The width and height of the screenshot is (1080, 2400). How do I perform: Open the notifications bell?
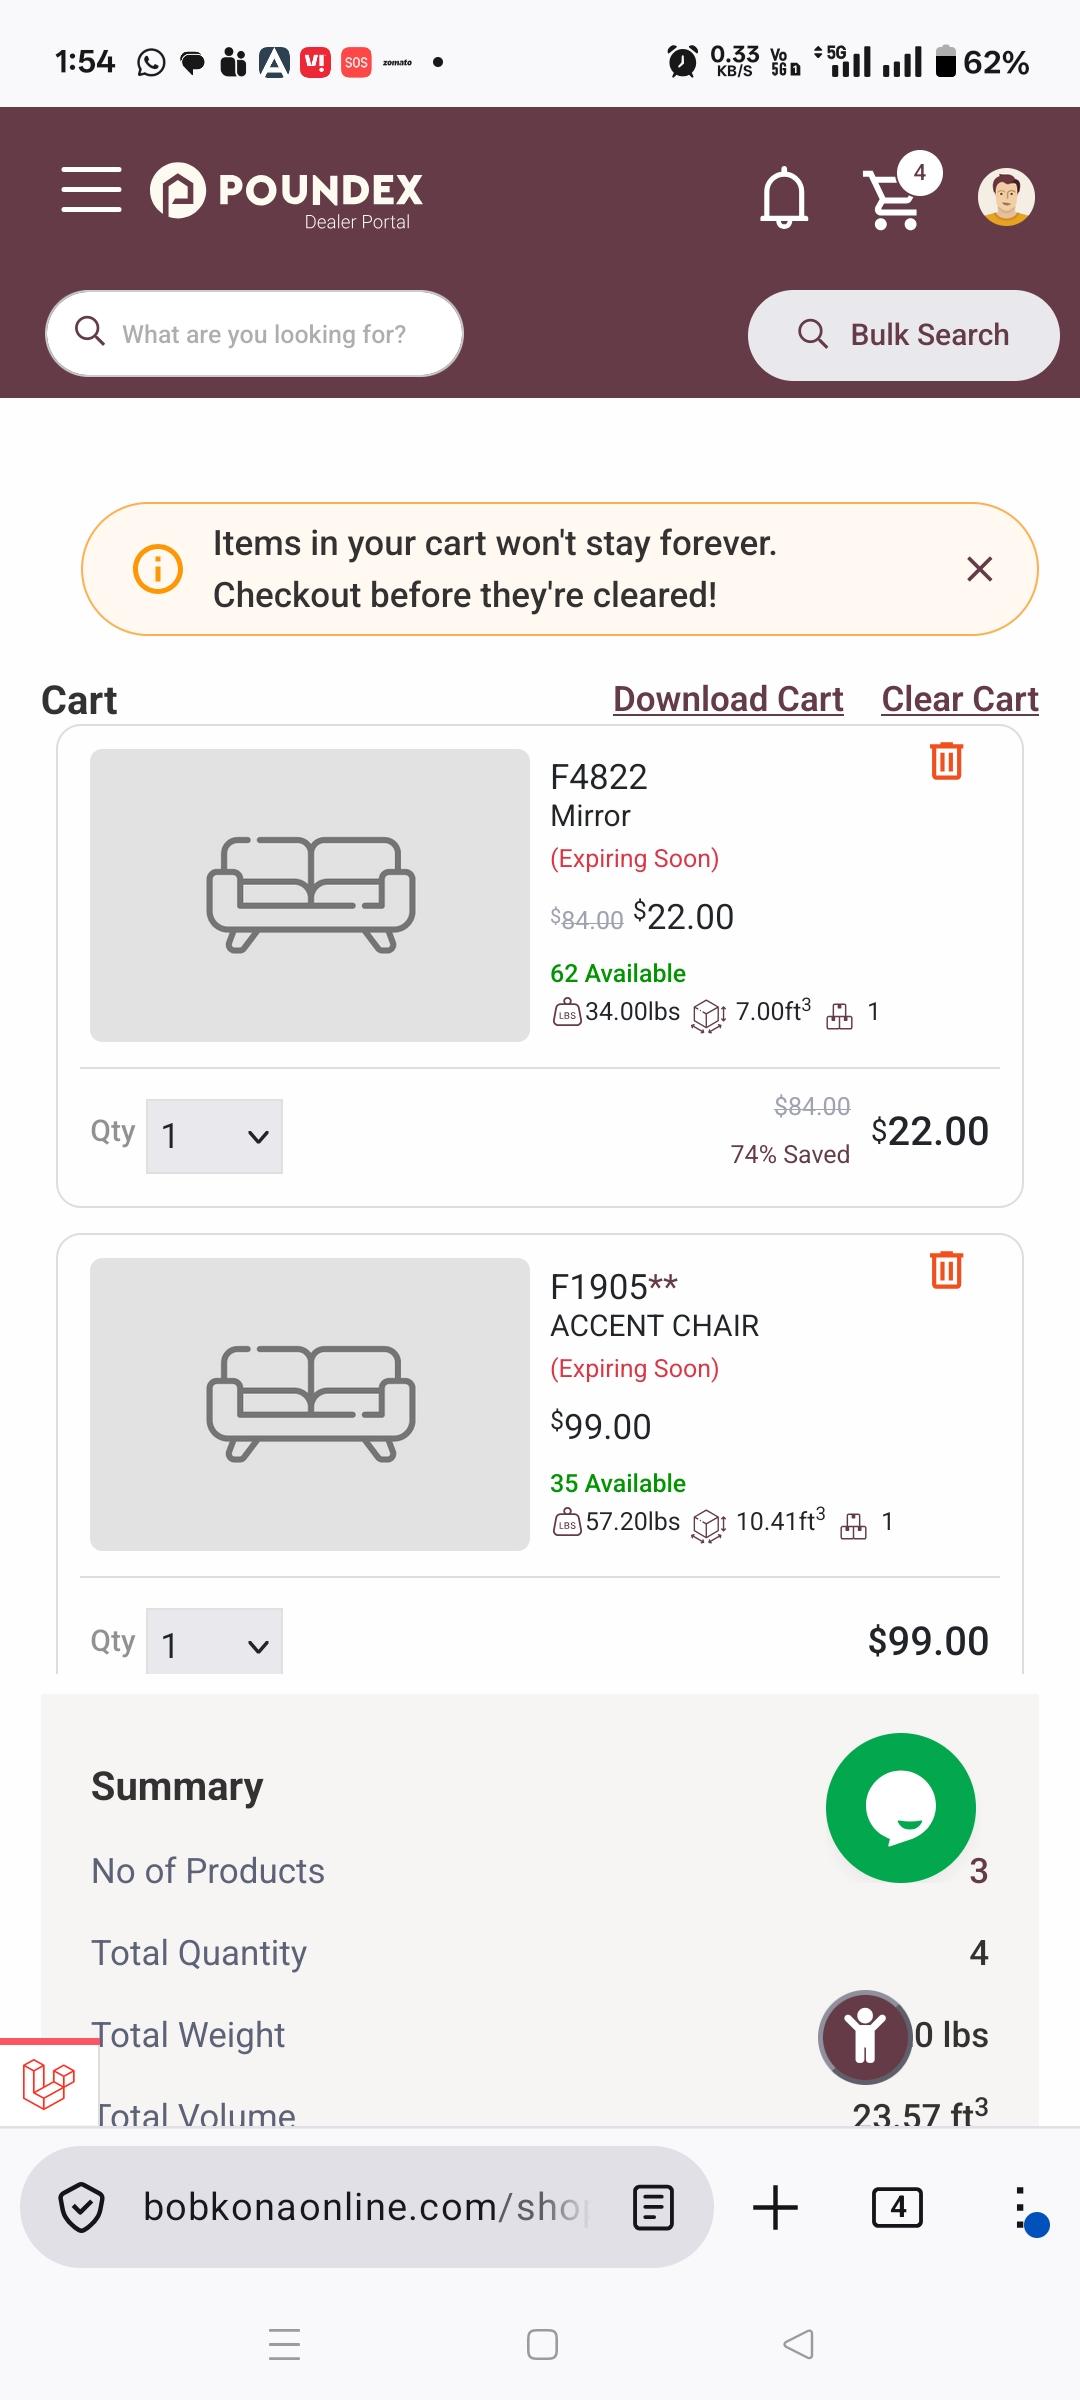tap(784, 196)
